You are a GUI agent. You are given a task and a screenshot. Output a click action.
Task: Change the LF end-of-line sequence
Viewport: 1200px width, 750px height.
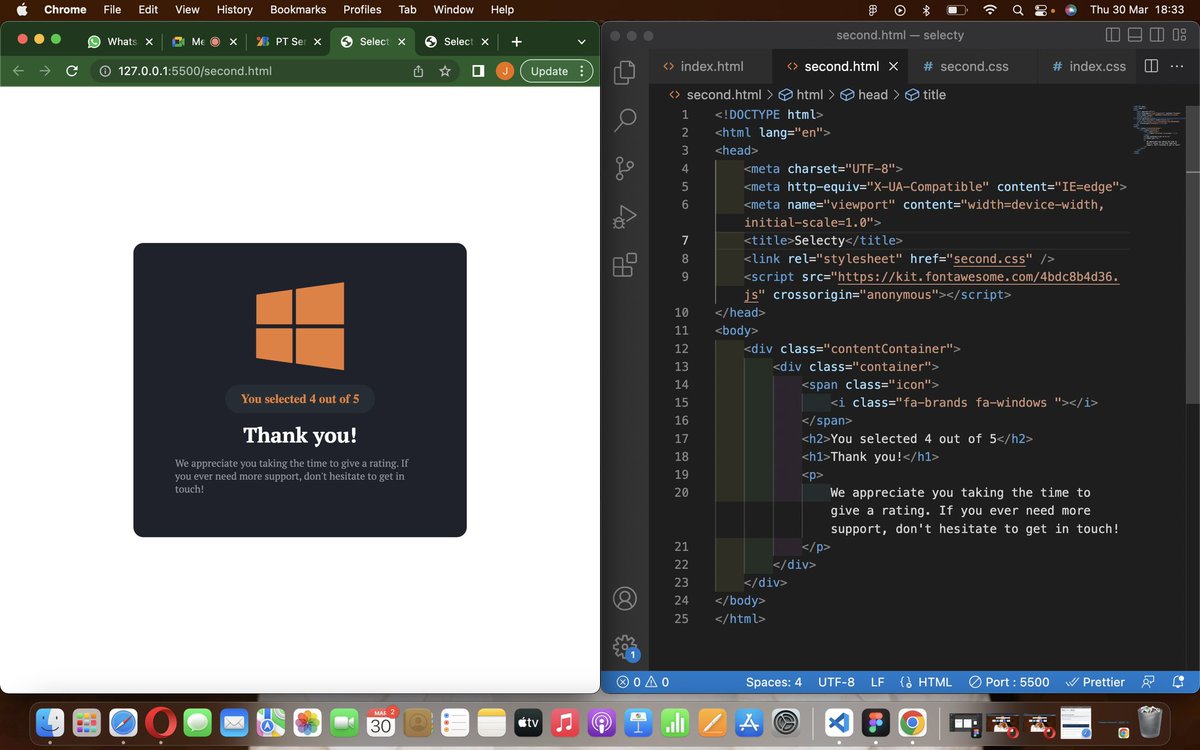point(877,682)
